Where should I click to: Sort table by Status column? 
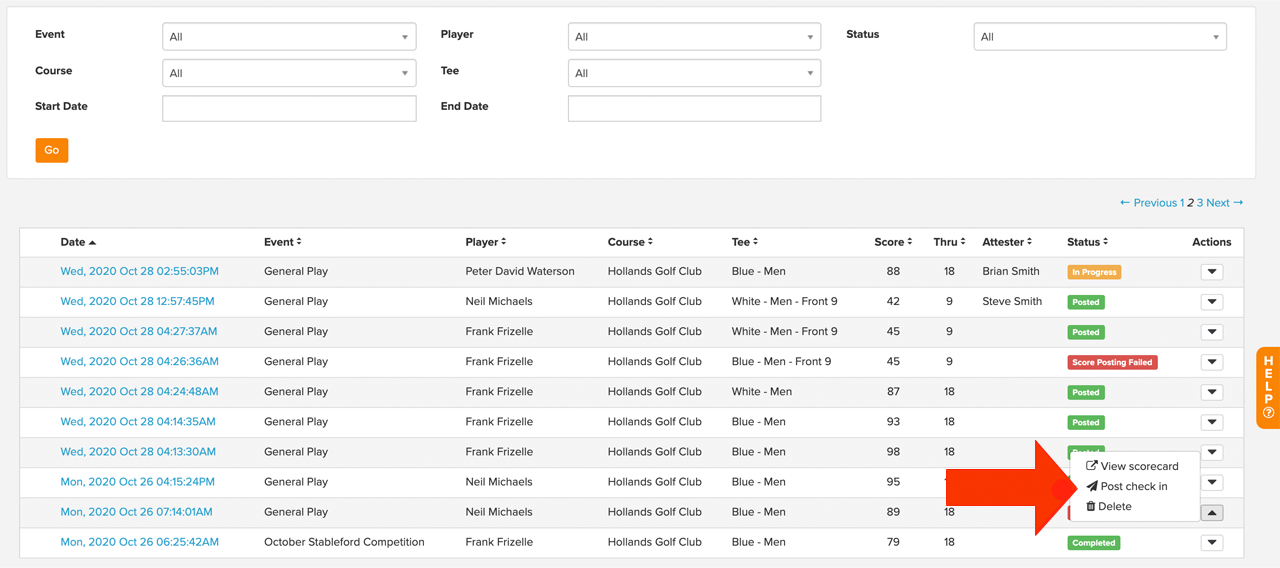(1088, 242)
